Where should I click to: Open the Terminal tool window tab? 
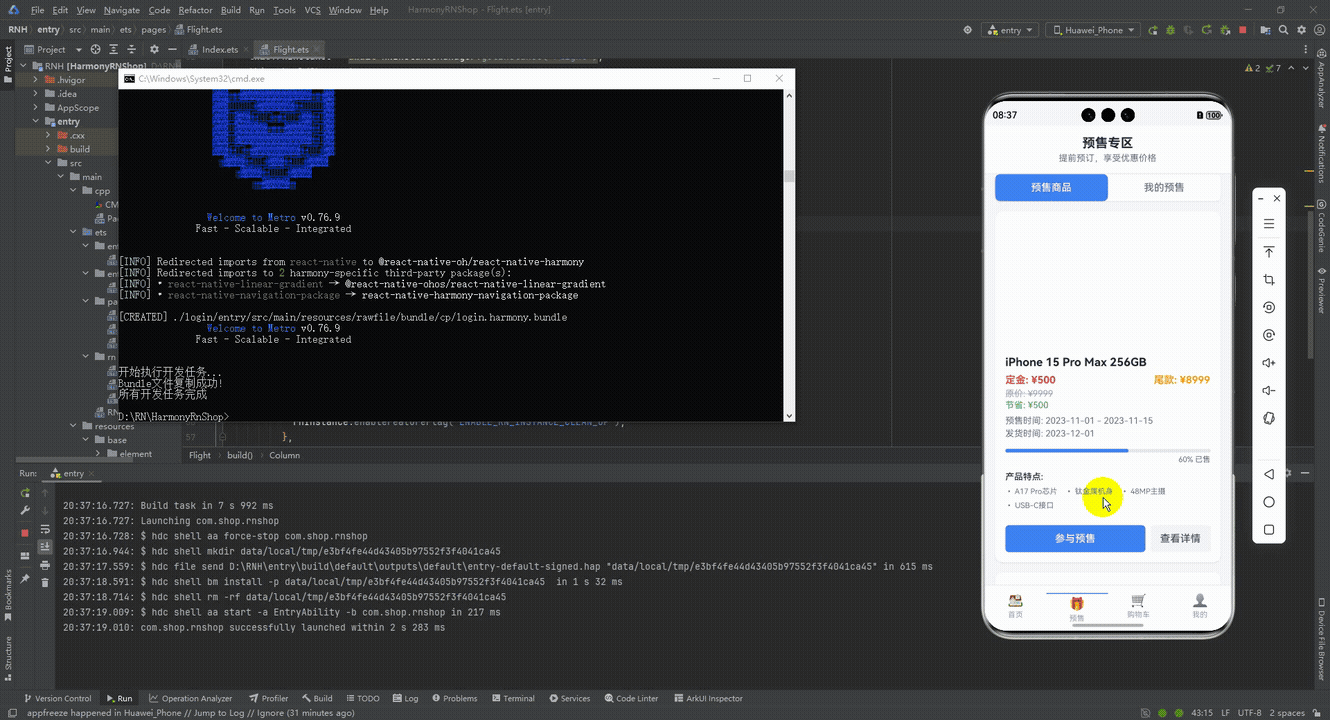512,698
